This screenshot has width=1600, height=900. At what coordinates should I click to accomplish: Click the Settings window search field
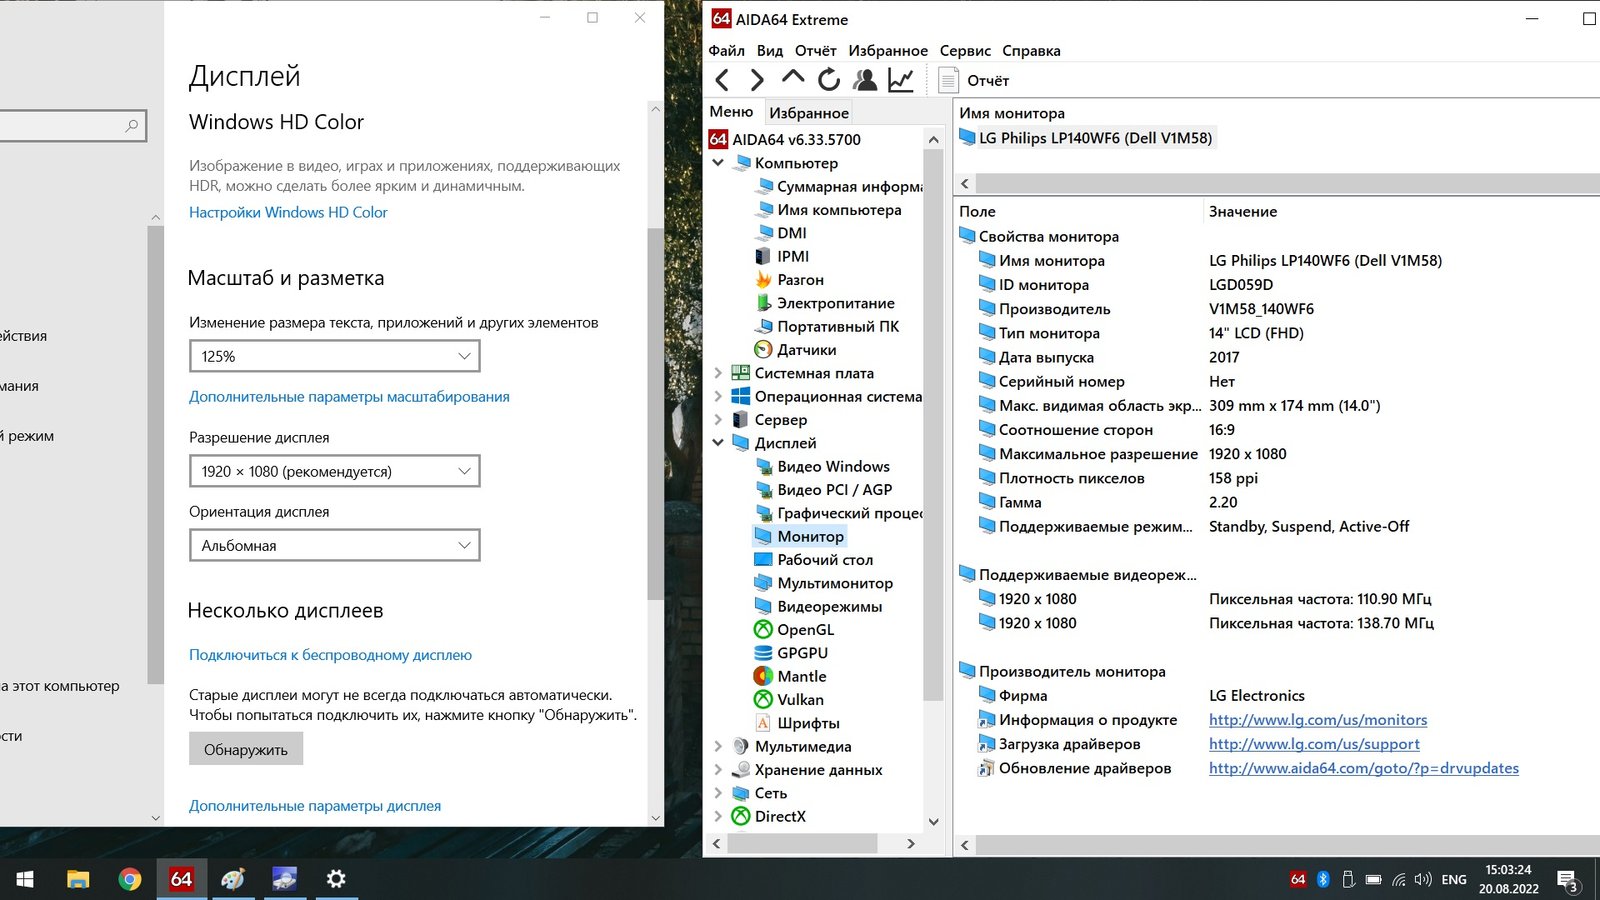click(x=73, y=125)
